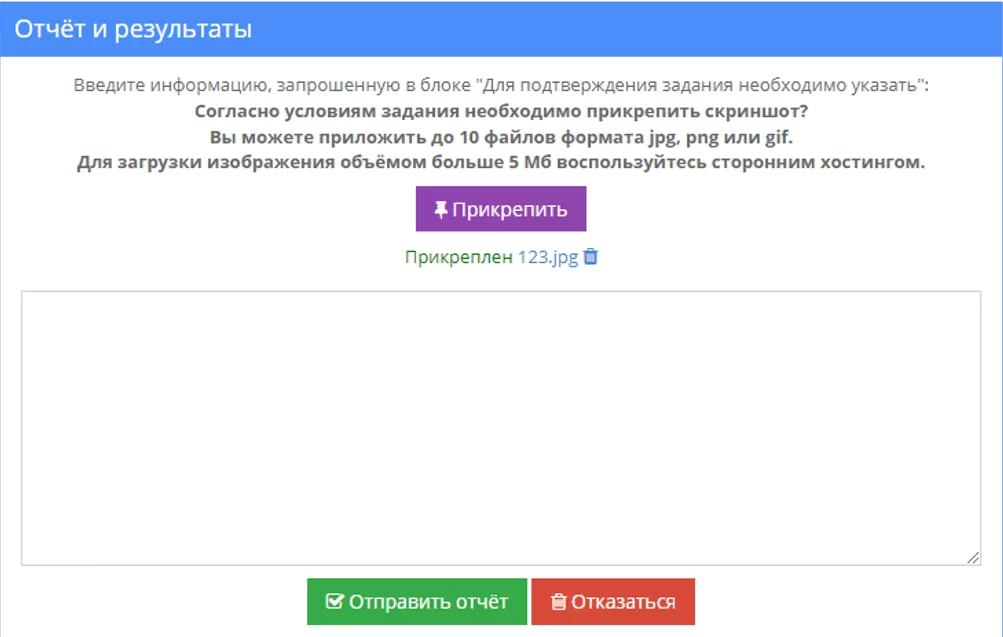
Task: Click the Отчёт и результаты header
Action: 133,29
